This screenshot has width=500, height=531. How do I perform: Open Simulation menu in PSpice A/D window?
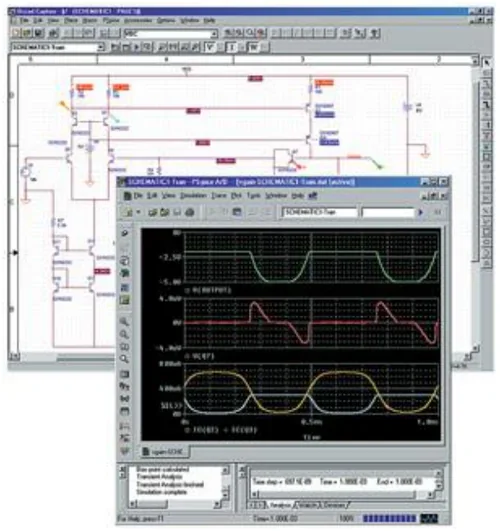click(x=193, y=196)
